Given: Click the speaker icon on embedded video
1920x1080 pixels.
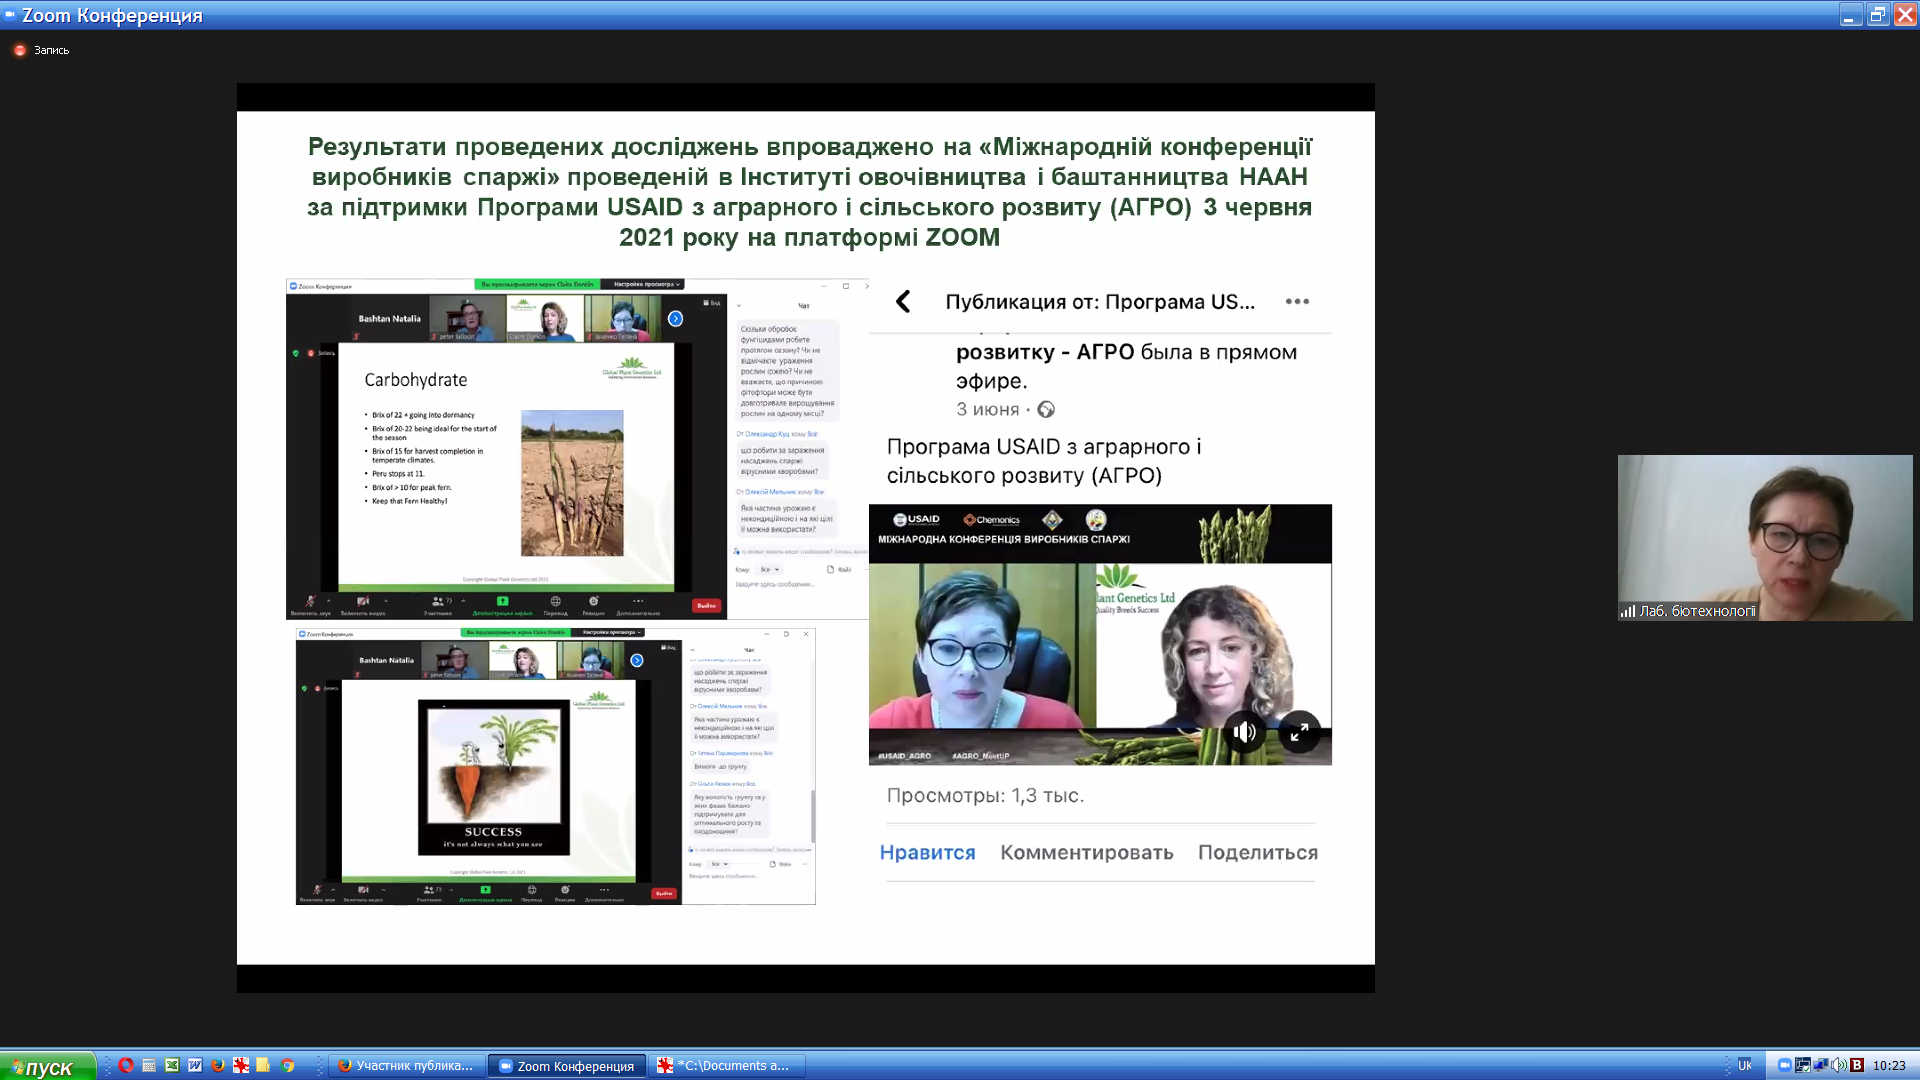Looking at the screenshot, I should click(1244, 732).
